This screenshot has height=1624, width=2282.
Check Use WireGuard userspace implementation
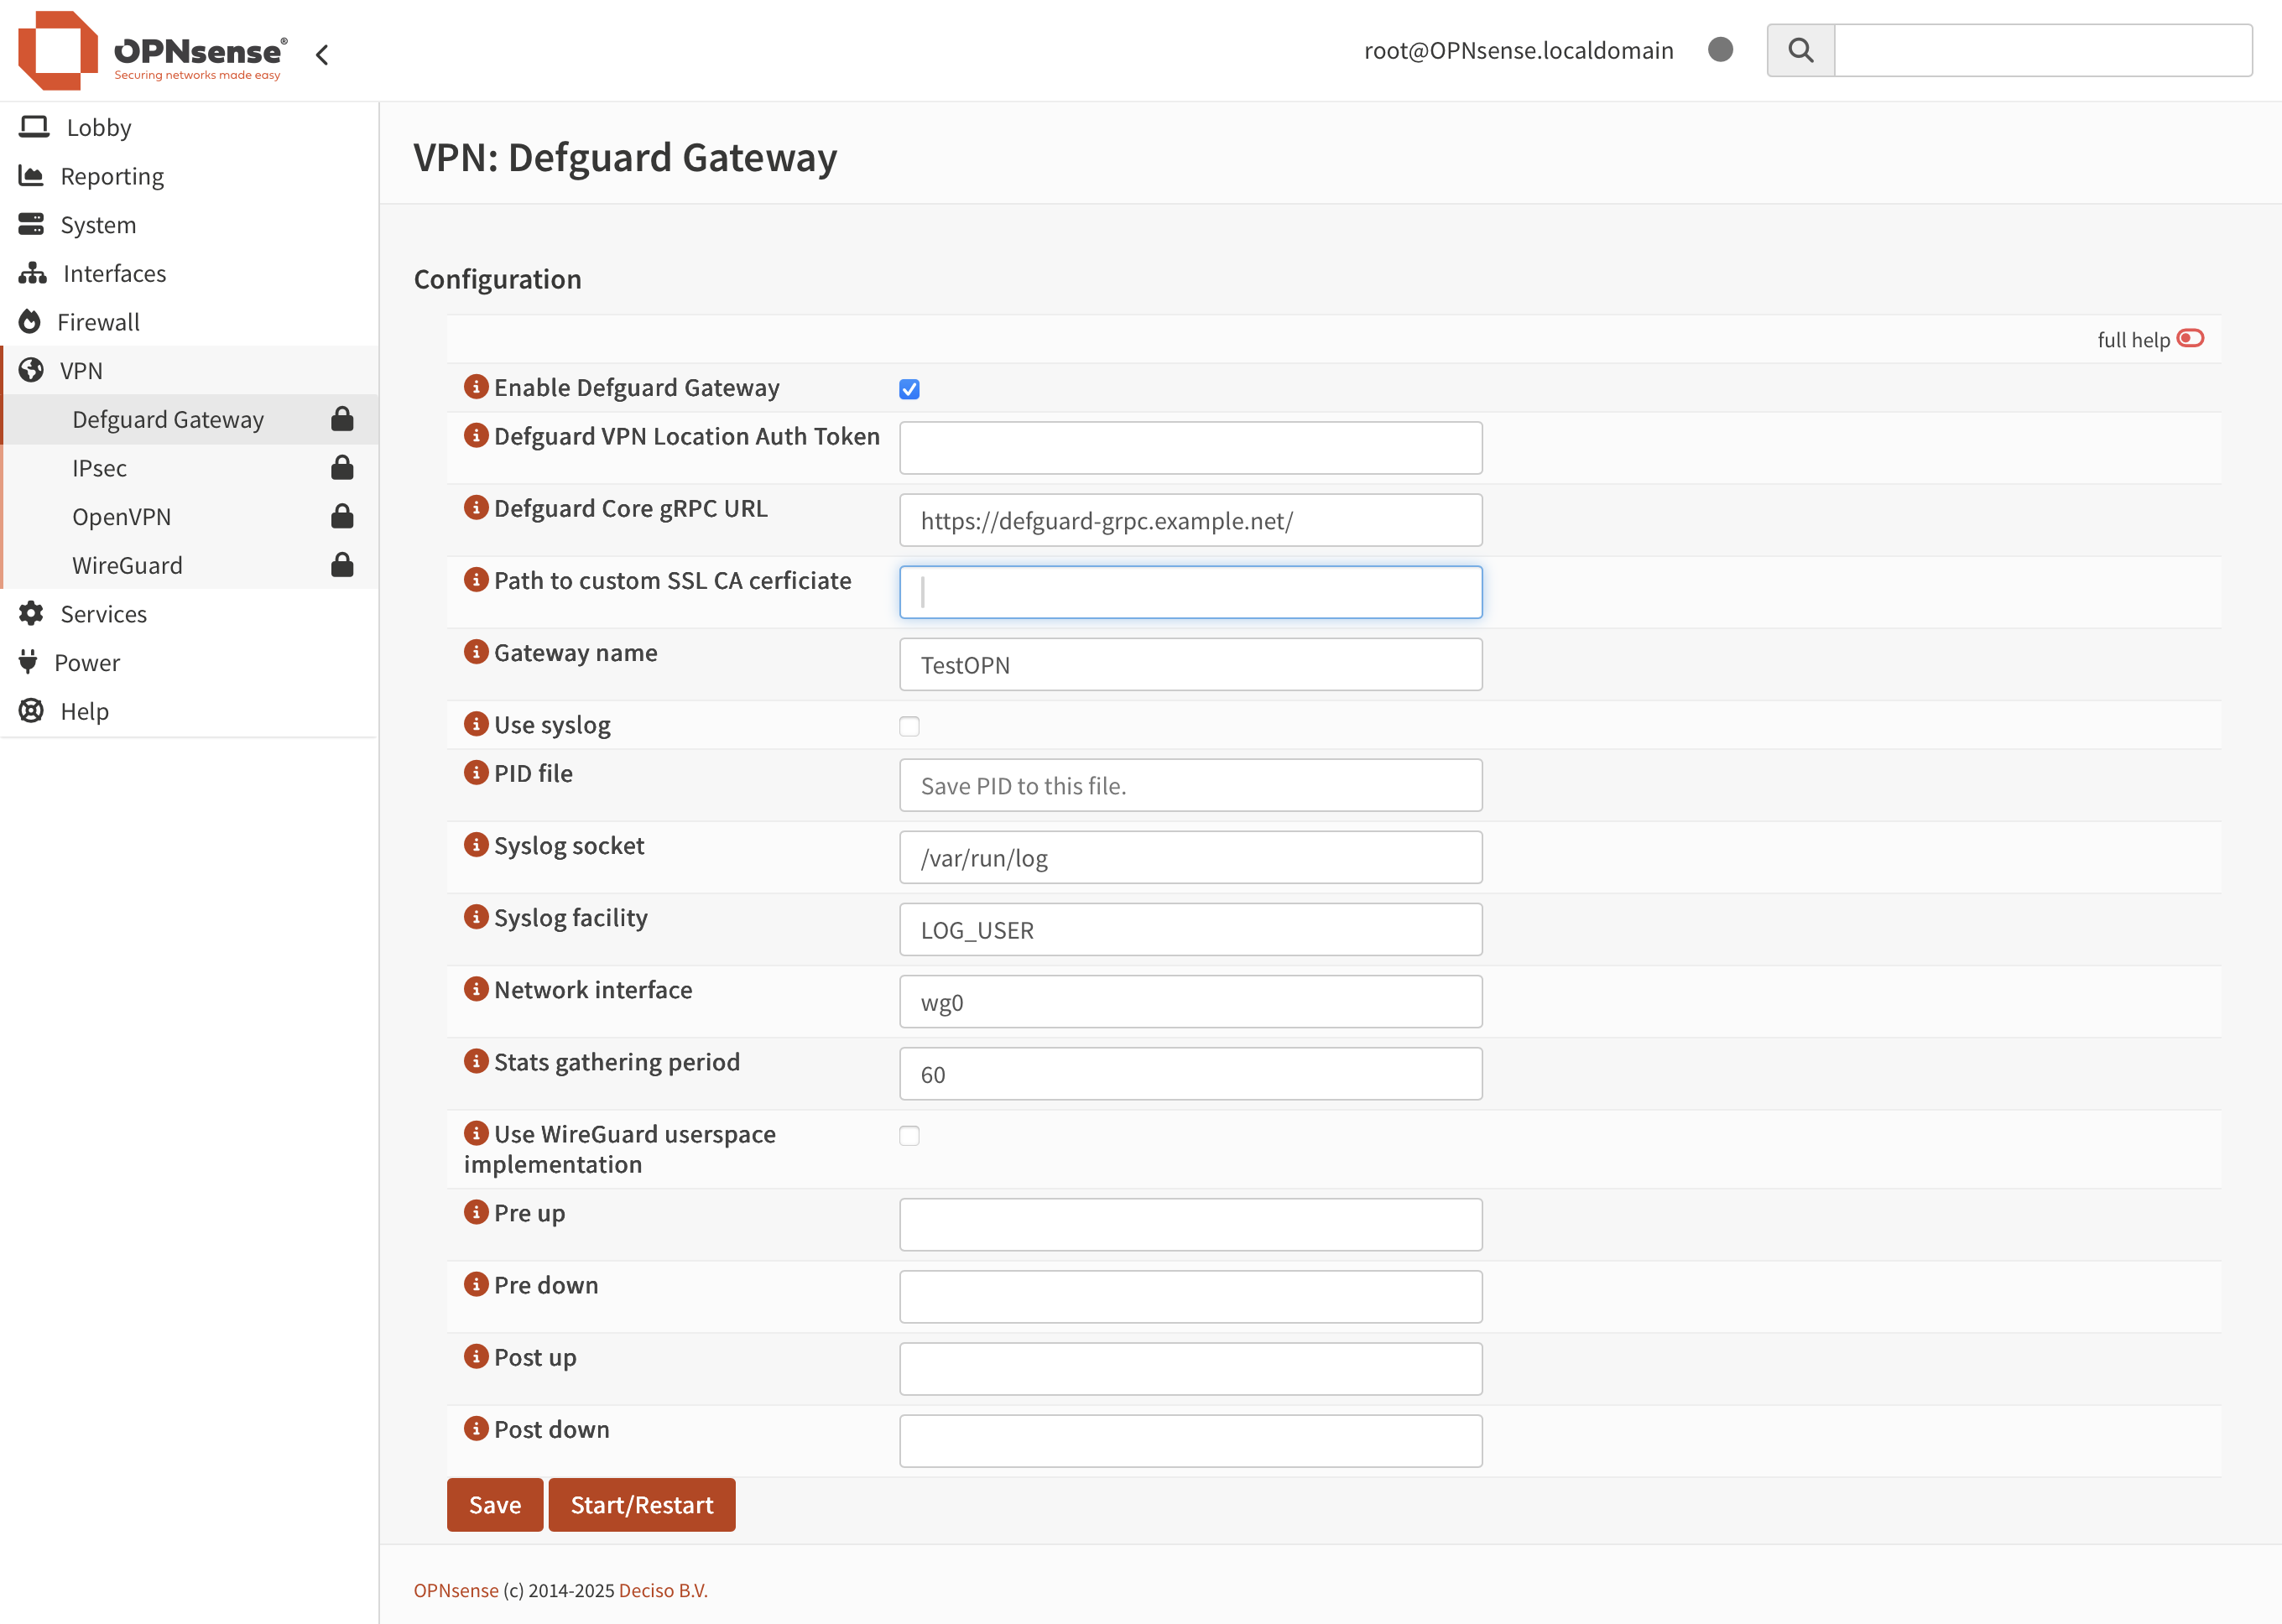(909, 1135)
